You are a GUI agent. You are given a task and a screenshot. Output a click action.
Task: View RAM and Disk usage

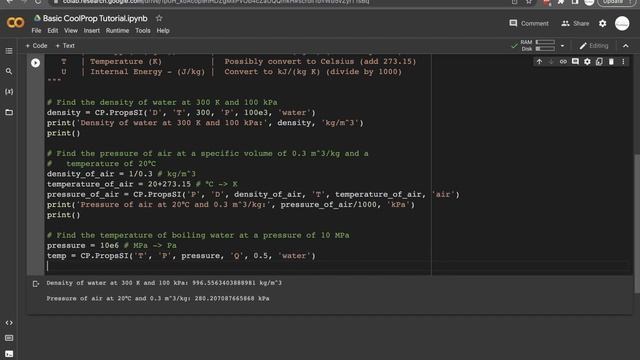tap(538, 45)
